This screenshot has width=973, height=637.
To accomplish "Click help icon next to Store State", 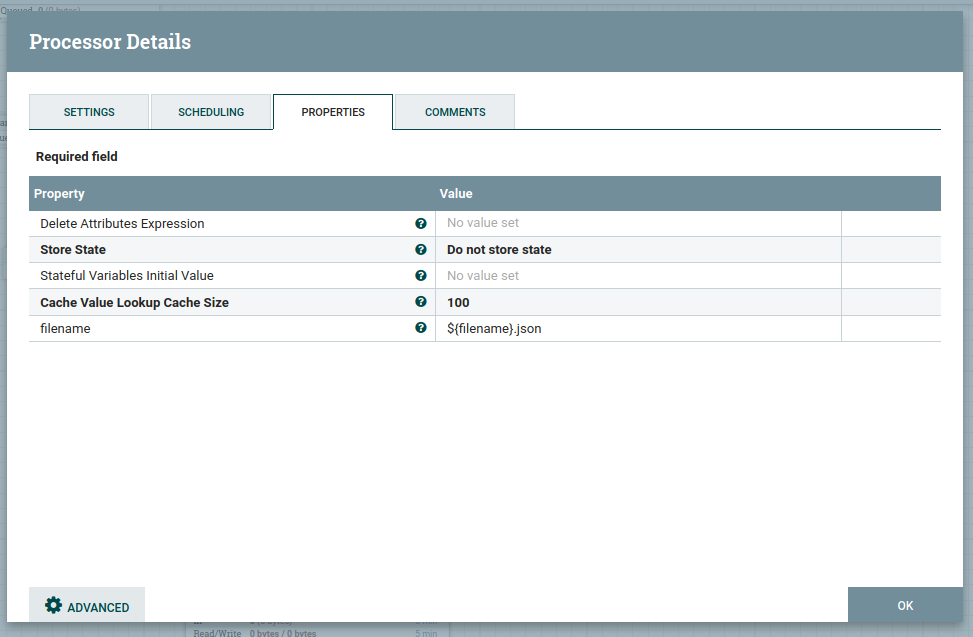I will [421, 250].
